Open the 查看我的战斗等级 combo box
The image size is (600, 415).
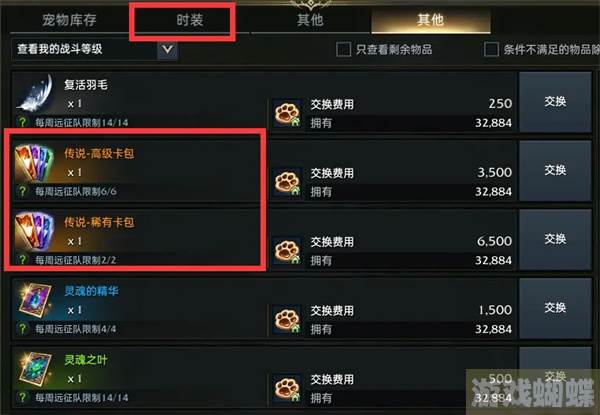click(95, 50)
